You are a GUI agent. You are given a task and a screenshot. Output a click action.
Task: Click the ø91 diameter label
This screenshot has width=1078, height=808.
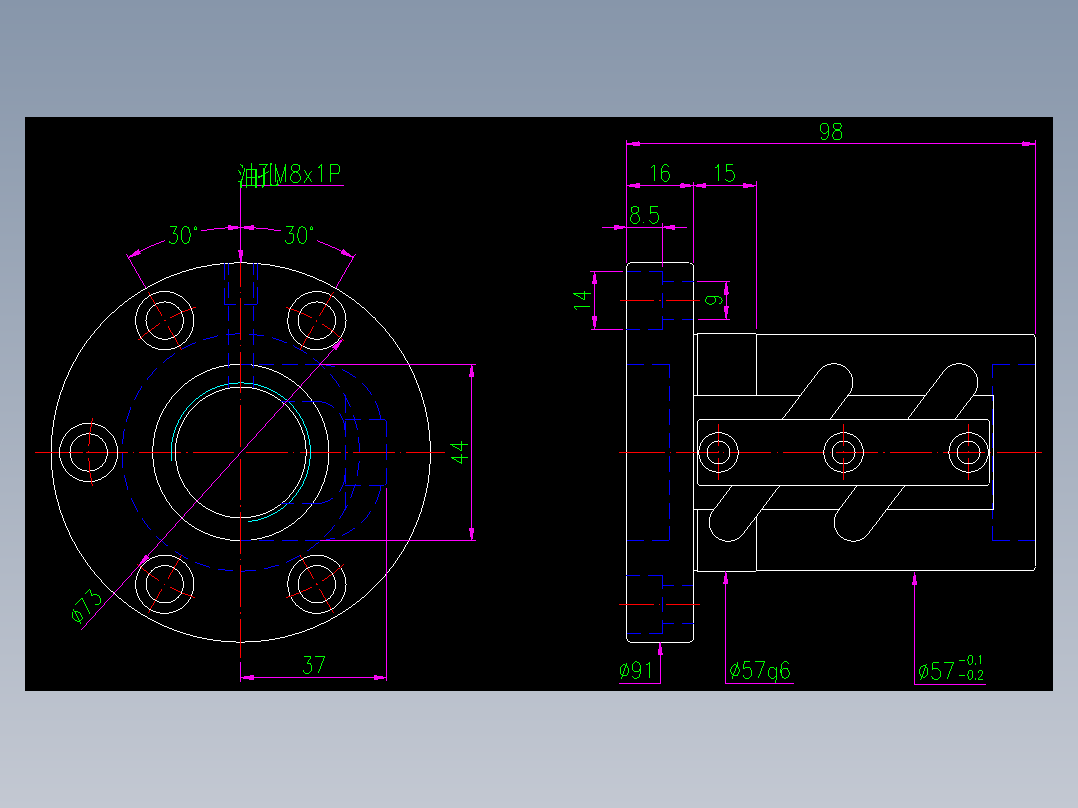(636, 670)
